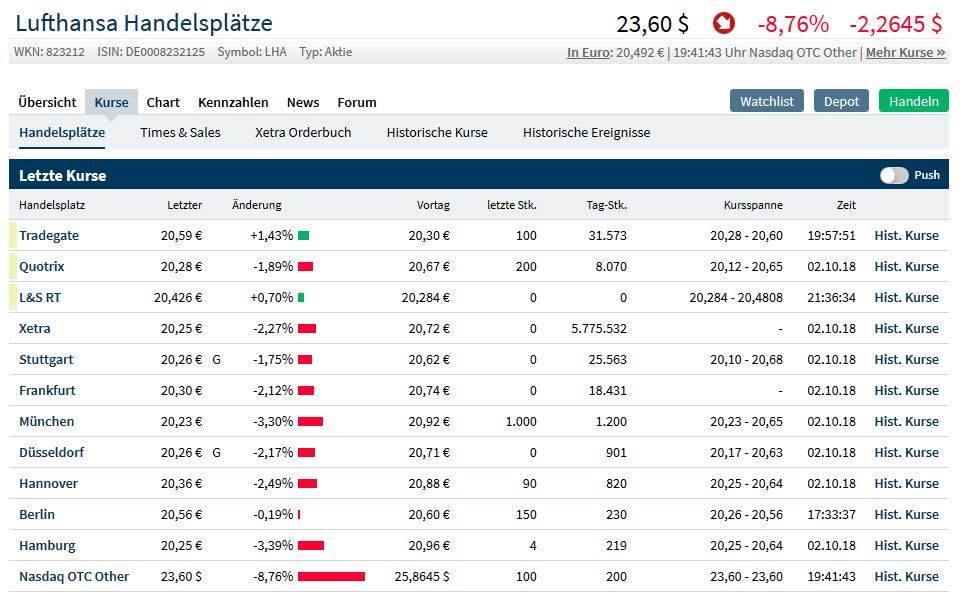The image size is (964, 607).
Task: Open the Depot button
Action: pos(841,100)
